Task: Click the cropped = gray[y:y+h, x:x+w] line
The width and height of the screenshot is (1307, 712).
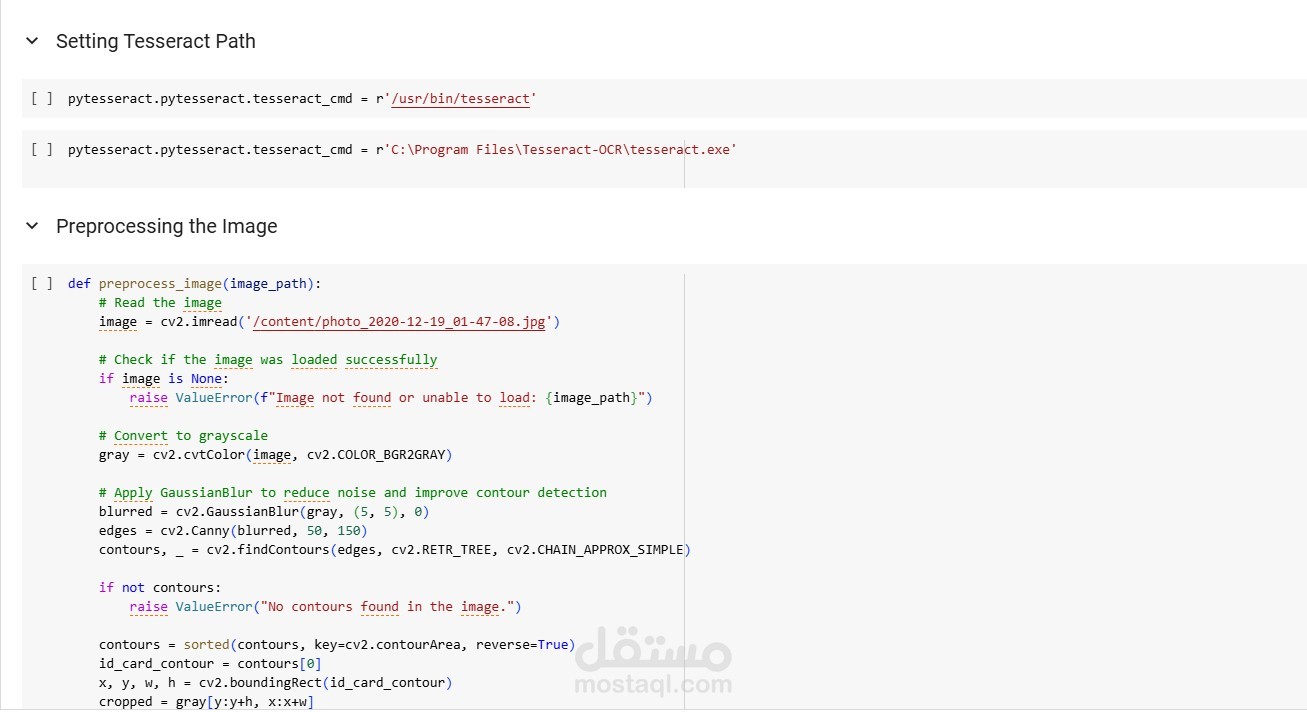Action: pyautogui.click(x=206, y=701)
